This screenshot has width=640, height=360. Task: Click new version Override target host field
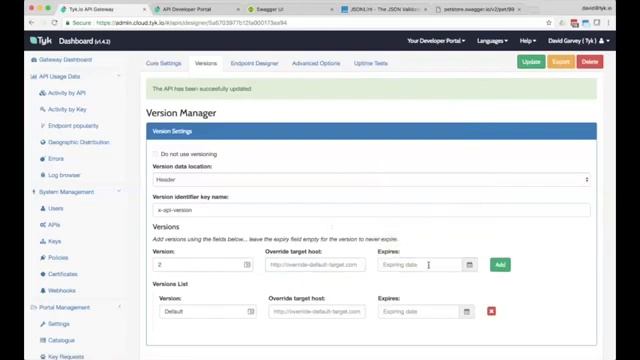(315, 265)
